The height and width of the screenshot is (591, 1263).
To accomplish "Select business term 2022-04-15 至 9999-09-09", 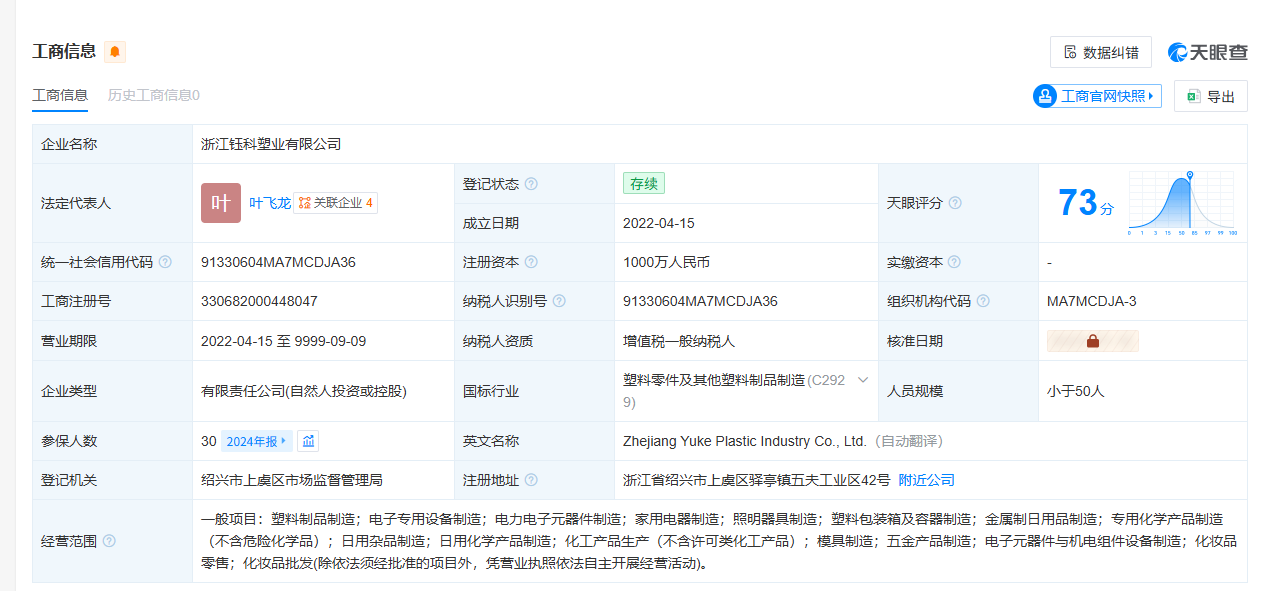I will pyautogui.click(x=283, y=341).
